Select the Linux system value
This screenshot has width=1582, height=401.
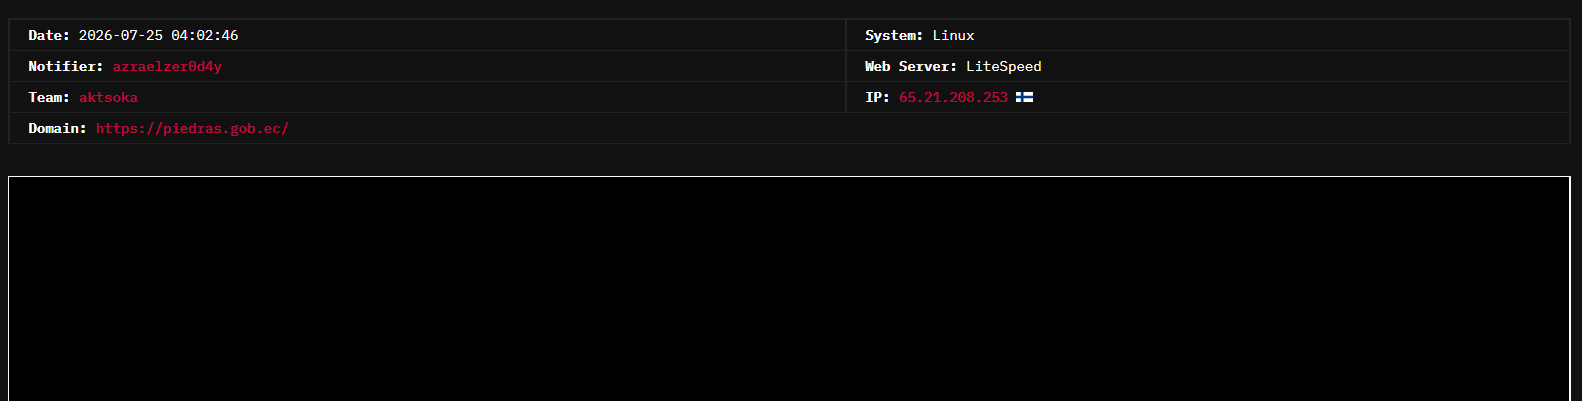[953, 35]
